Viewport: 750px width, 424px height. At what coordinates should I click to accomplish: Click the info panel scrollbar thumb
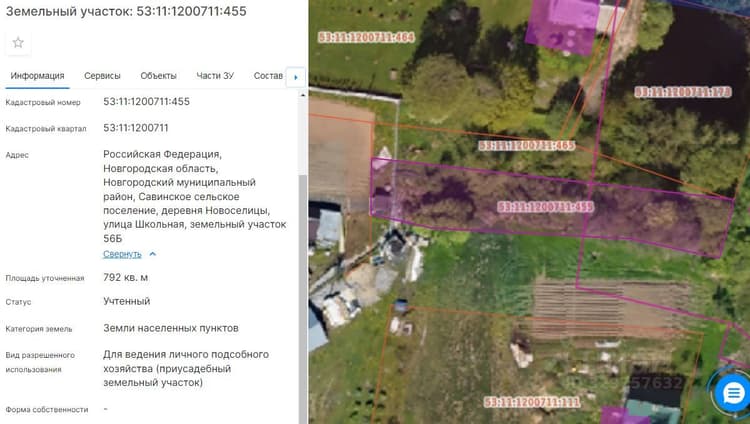pos(302,297)
